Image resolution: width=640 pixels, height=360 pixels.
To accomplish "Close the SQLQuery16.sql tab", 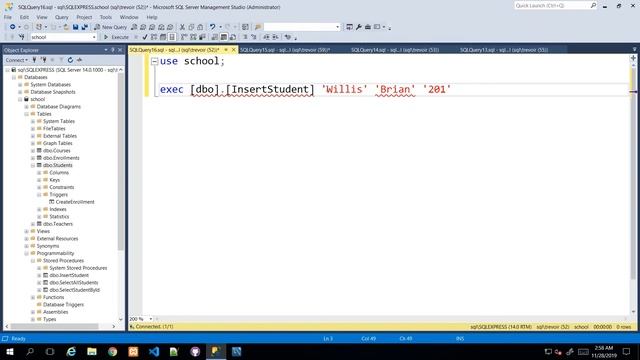I will 233,50.
